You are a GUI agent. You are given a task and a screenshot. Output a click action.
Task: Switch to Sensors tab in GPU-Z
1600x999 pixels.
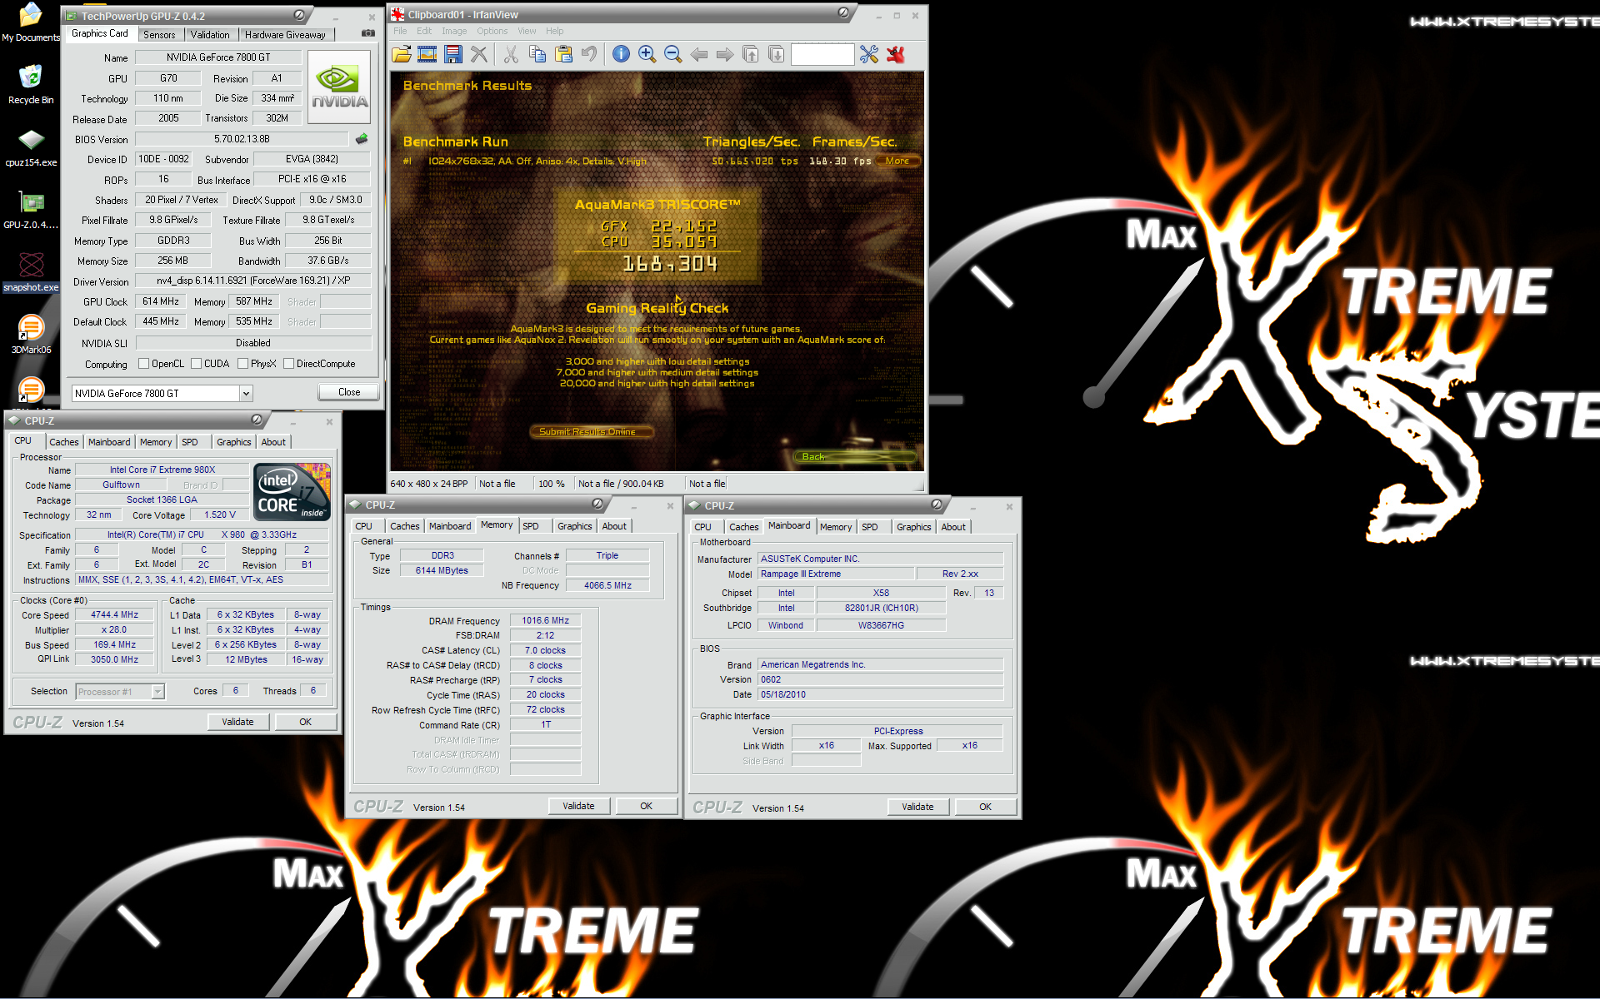pyautogui.click(x=159, y=34)
